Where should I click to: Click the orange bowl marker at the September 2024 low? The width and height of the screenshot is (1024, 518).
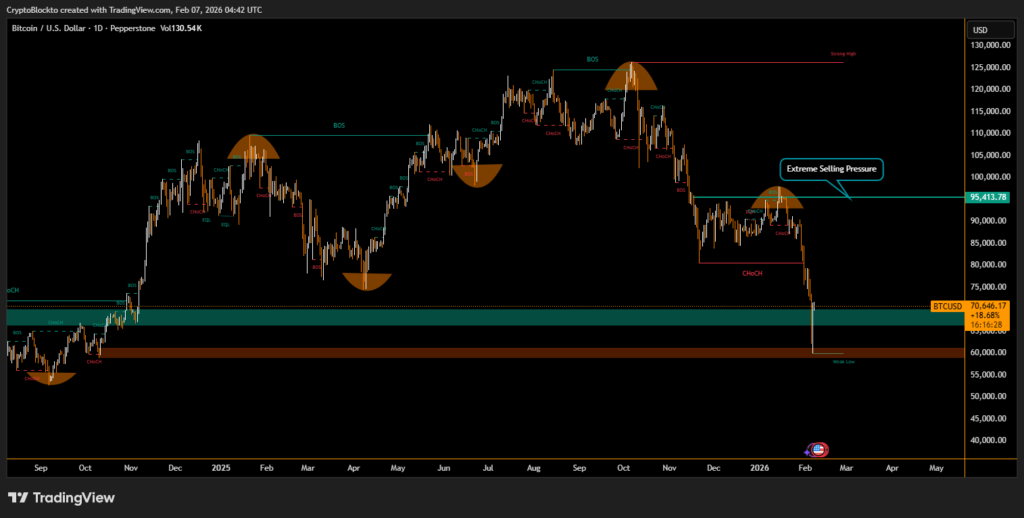click(x=50, y=377)
